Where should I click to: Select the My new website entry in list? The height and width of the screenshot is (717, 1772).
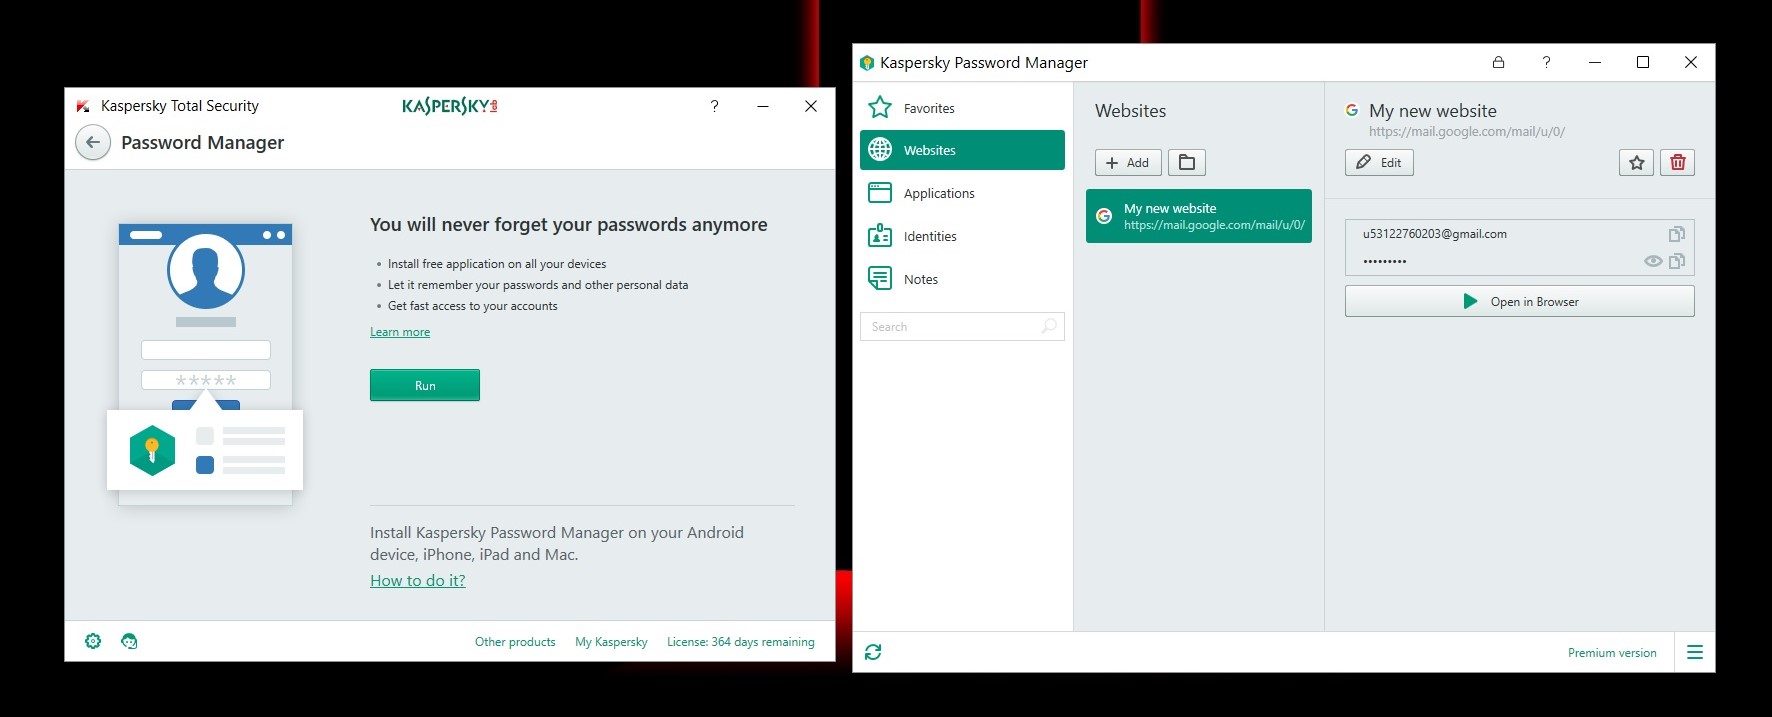[x=1199, y=216]
